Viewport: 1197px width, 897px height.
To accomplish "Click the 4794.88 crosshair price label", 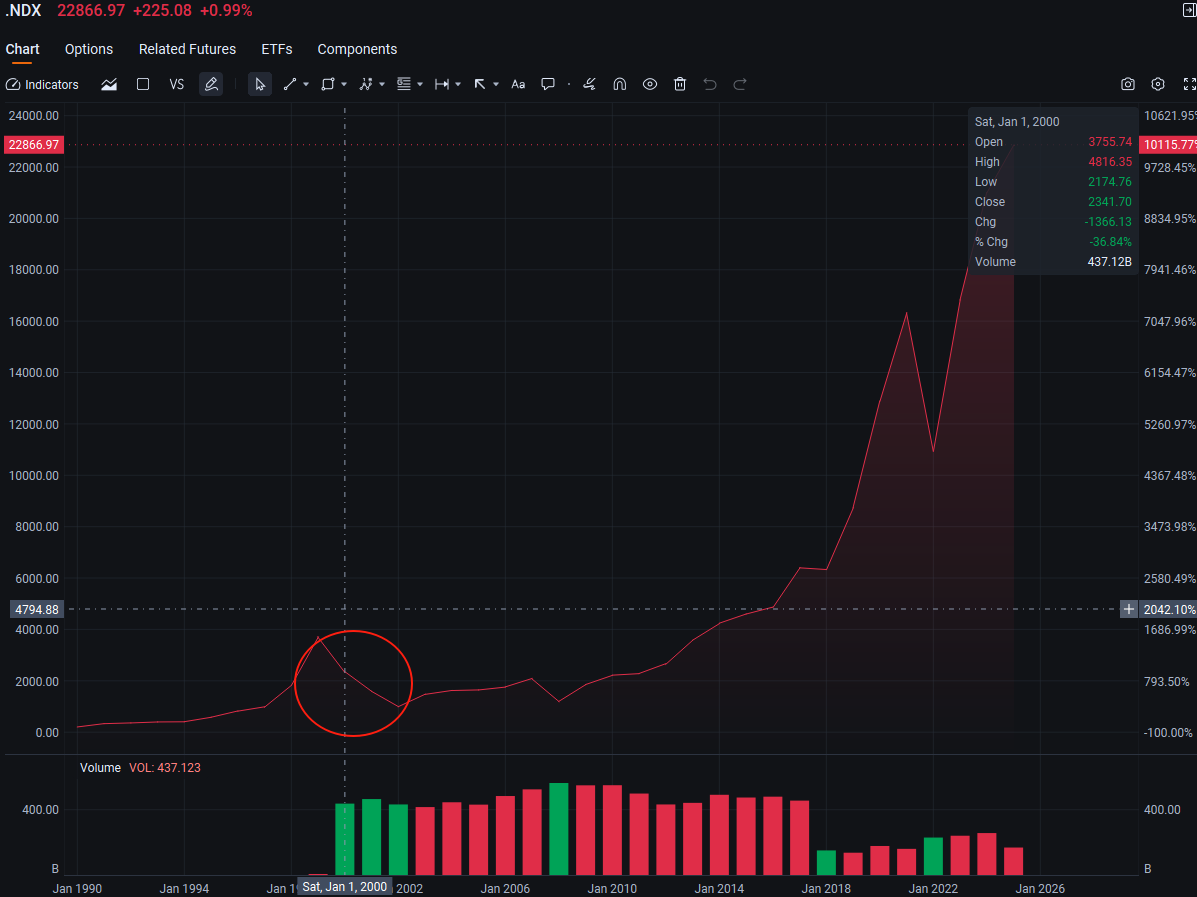I will 37,609.
